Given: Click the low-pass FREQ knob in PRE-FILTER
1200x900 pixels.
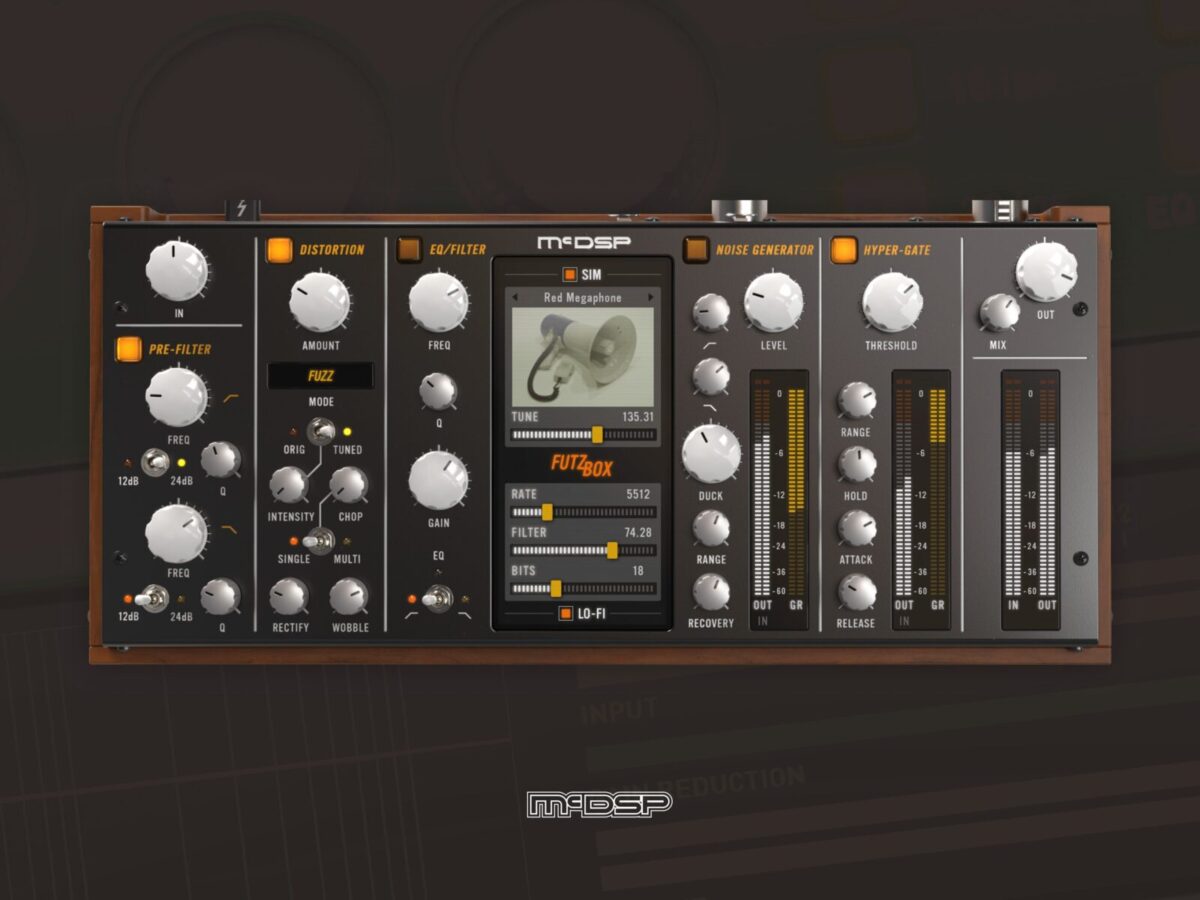Looking at the screenshot, I should click(x=178, y=532).
